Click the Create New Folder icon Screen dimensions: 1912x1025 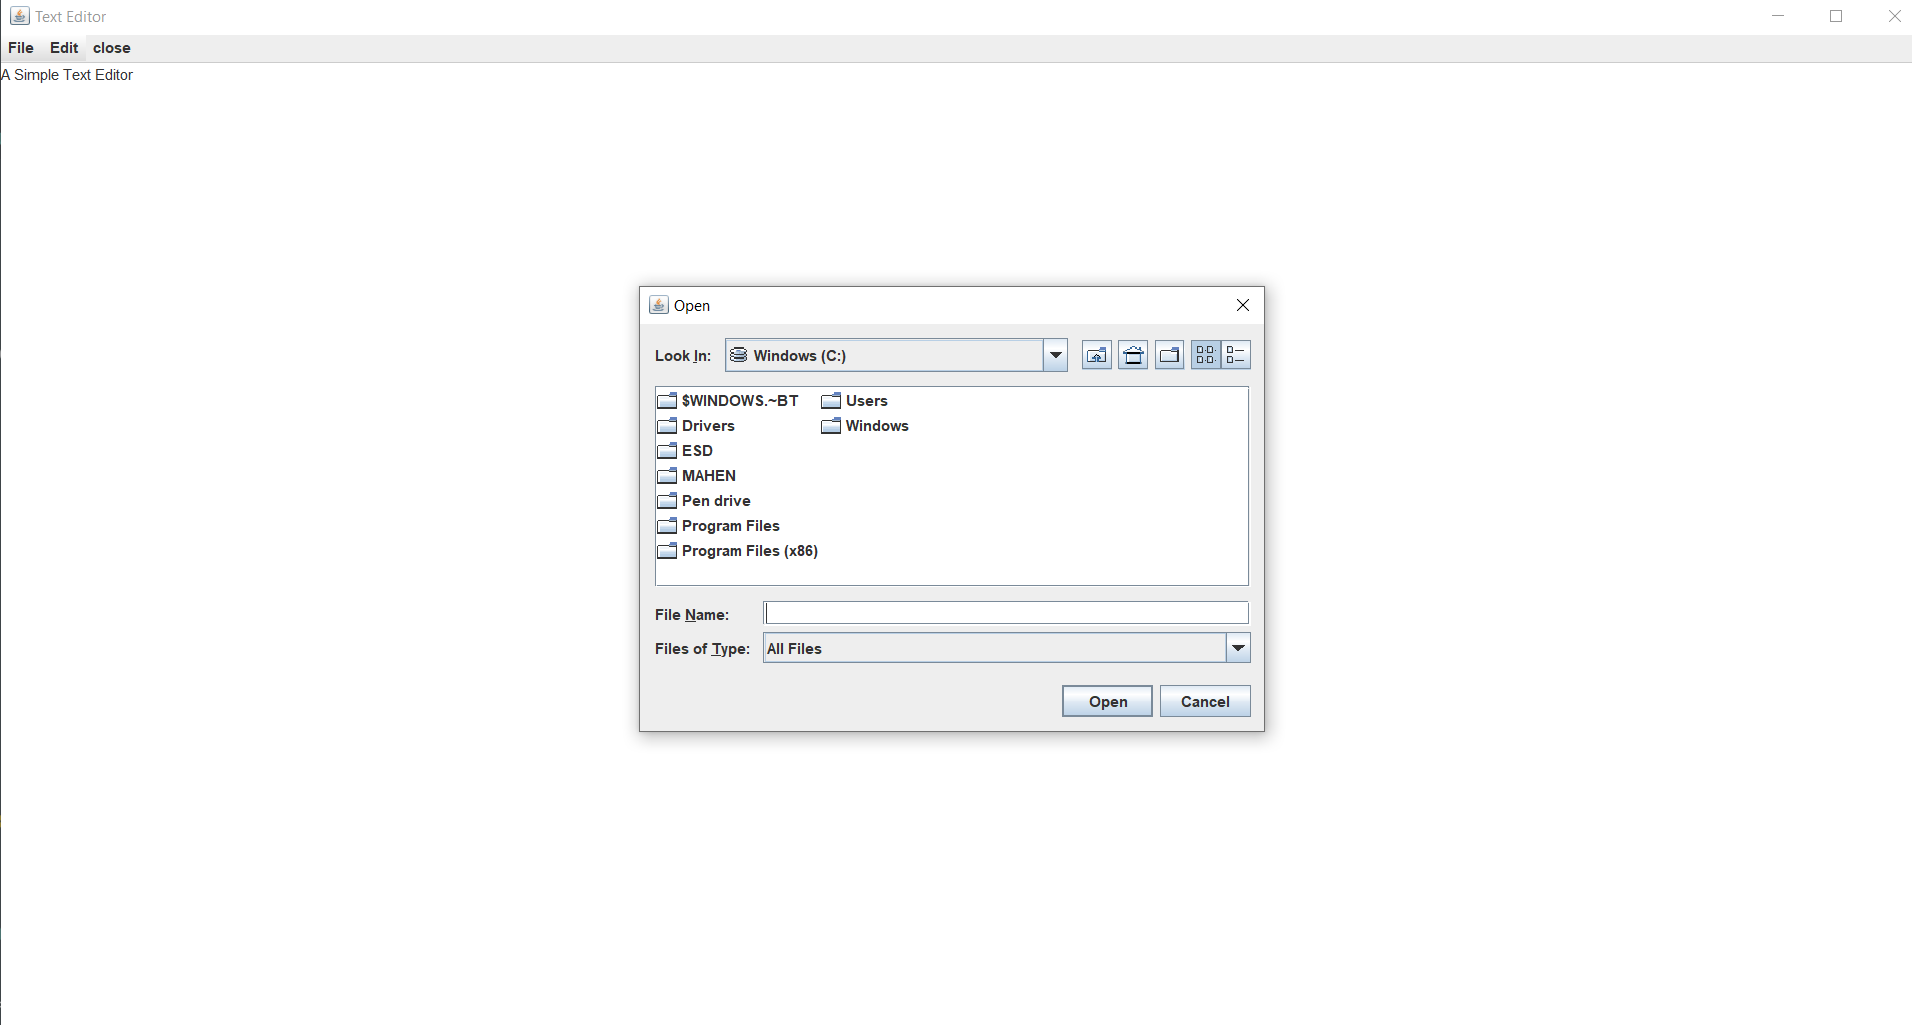1169,354
